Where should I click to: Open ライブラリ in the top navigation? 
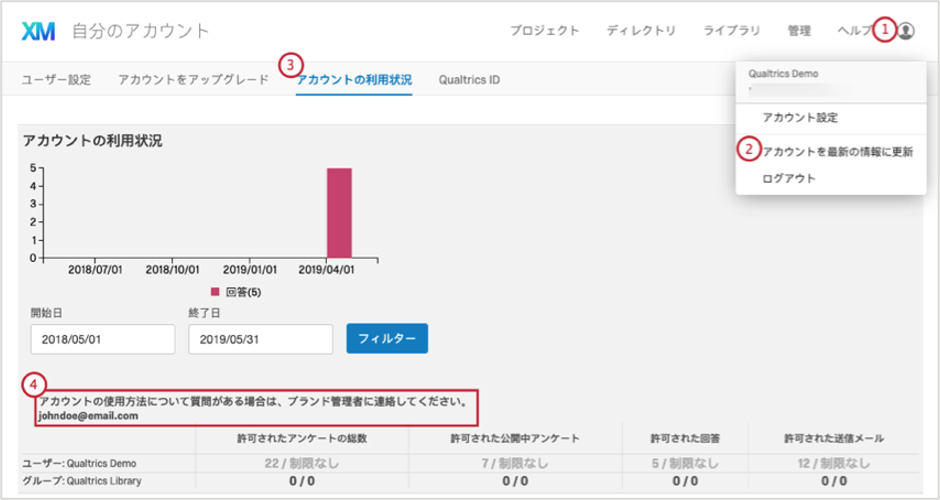coord(731,31)
